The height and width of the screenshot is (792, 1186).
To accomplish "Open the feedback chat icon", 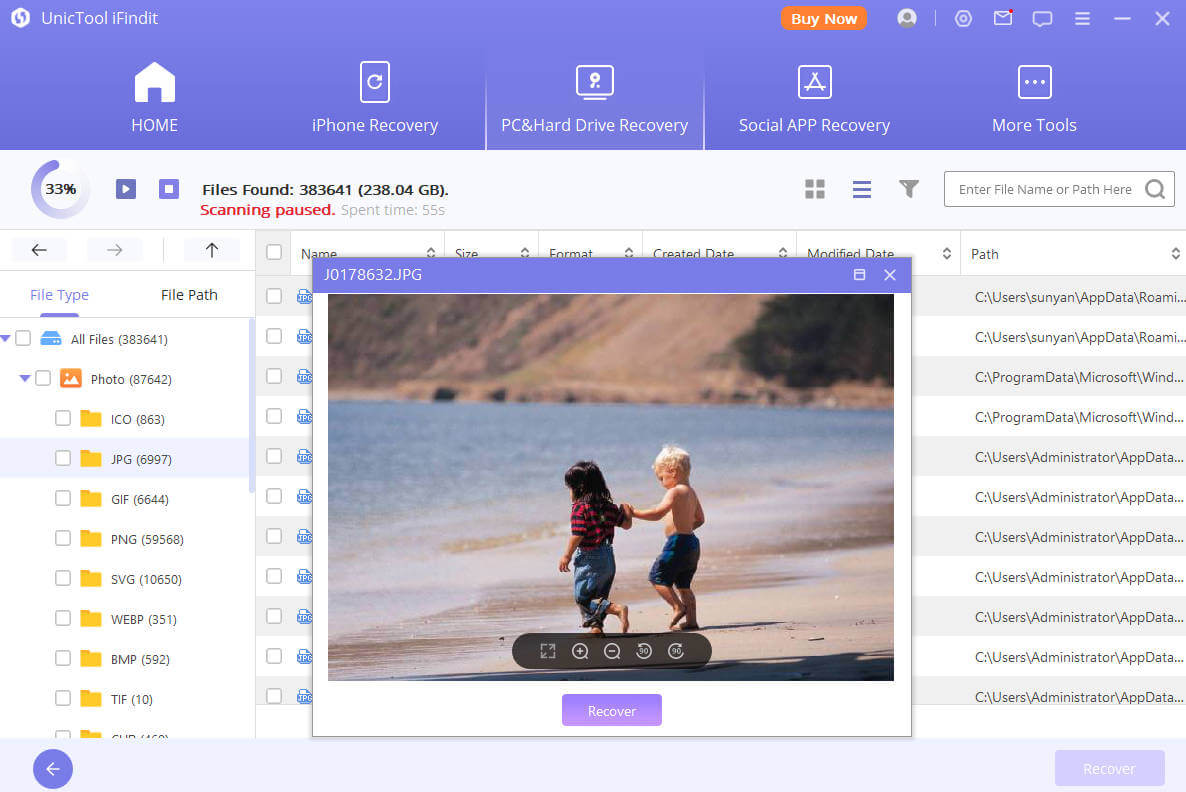I will pyautogui.click(x=1043, y=18).
